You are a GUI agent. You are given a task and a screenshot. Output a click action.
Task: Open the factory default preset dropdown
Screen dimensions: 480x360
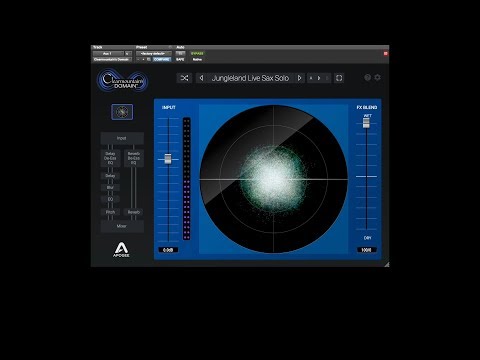(x=154, y=54)
